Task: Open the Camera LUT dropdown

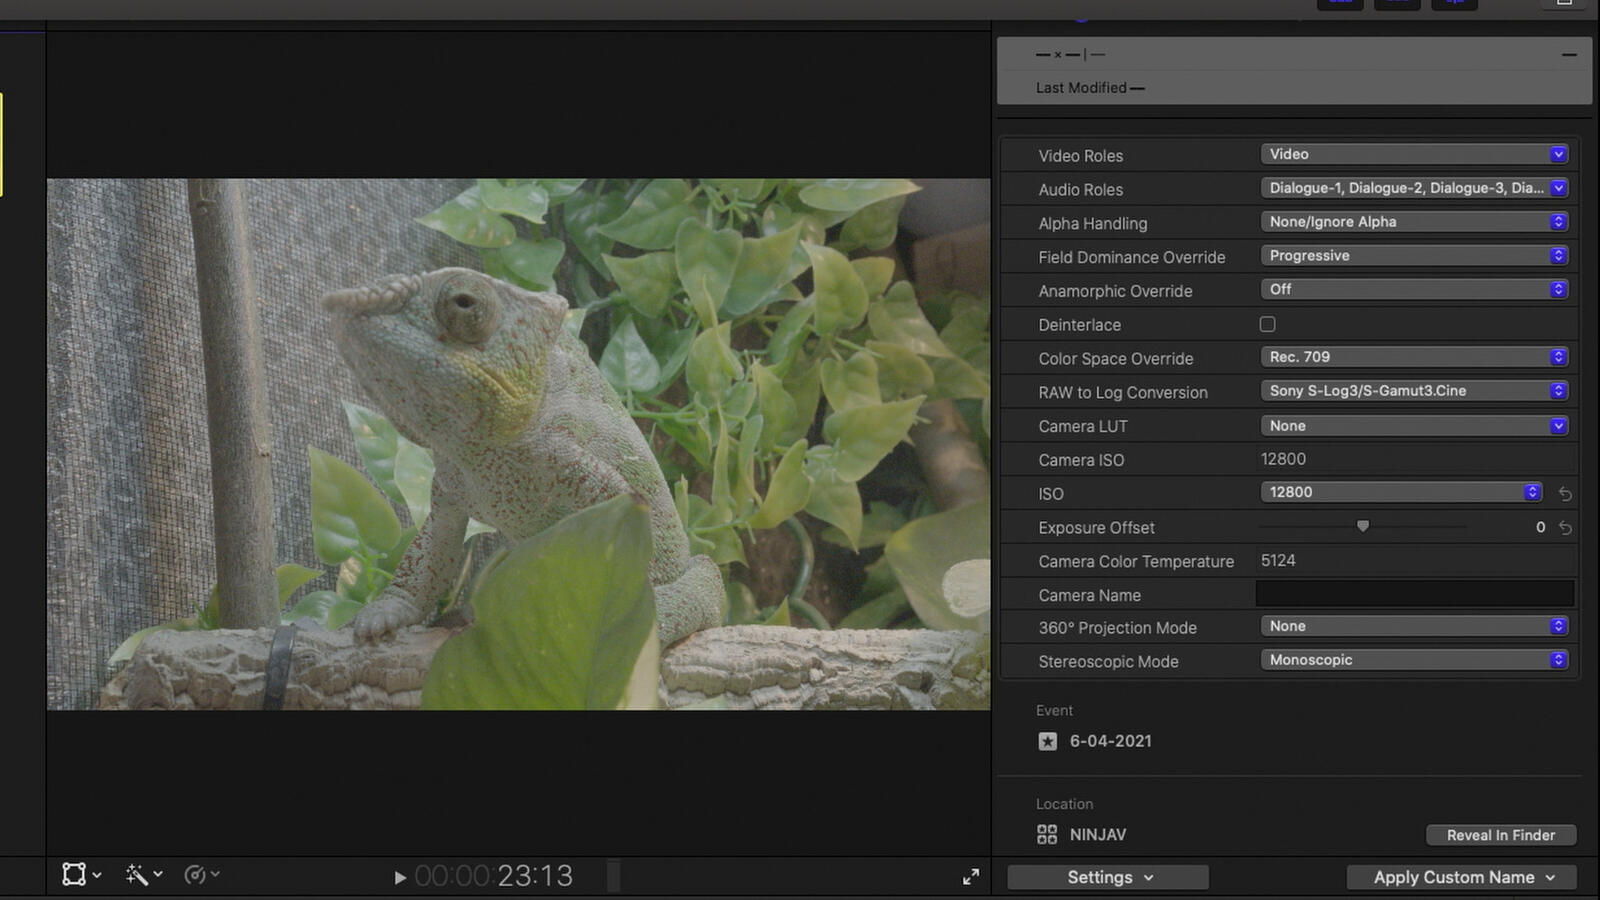Action: point(1414,426)
